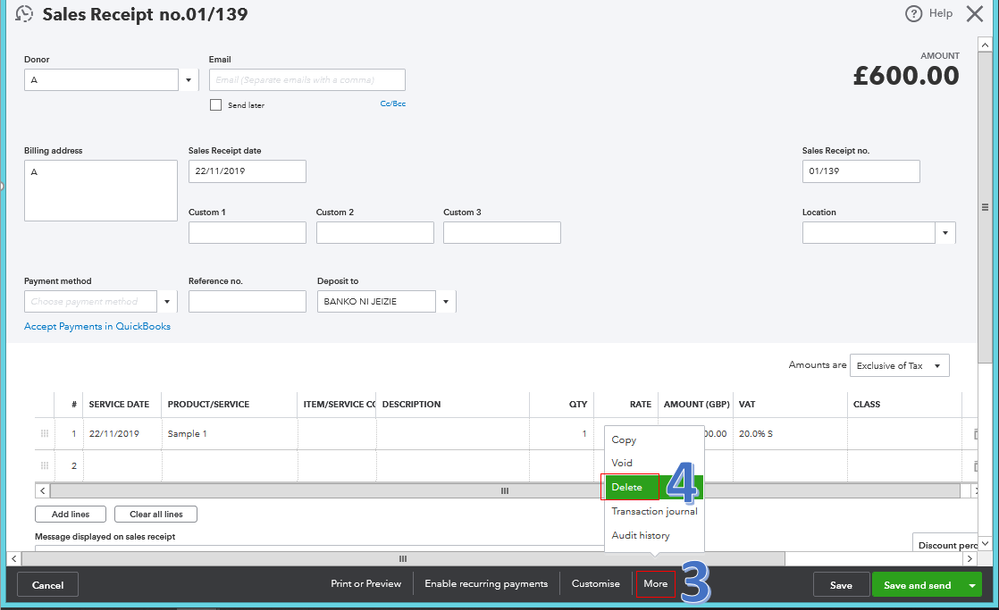Viewport: 999px width, 610px height.
Task: Click the Save button
Action: coord(841,585)
